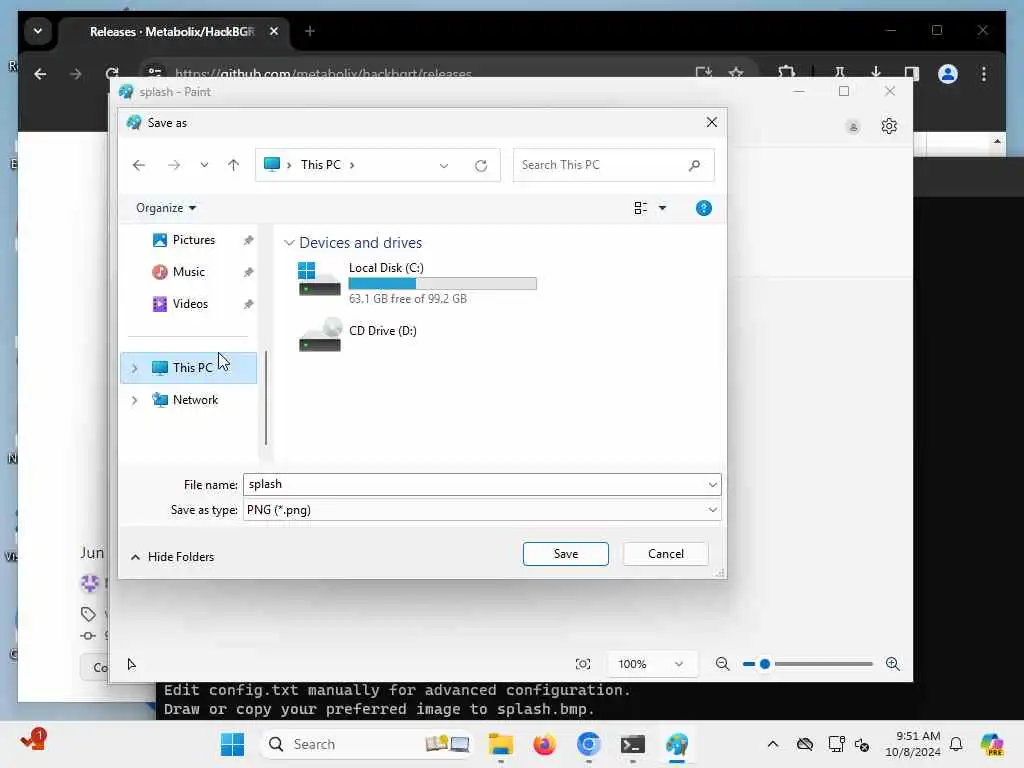Open a new browser tab
Image resolution: width=1024 pixels, height=768 pixels.
(310, 31)
